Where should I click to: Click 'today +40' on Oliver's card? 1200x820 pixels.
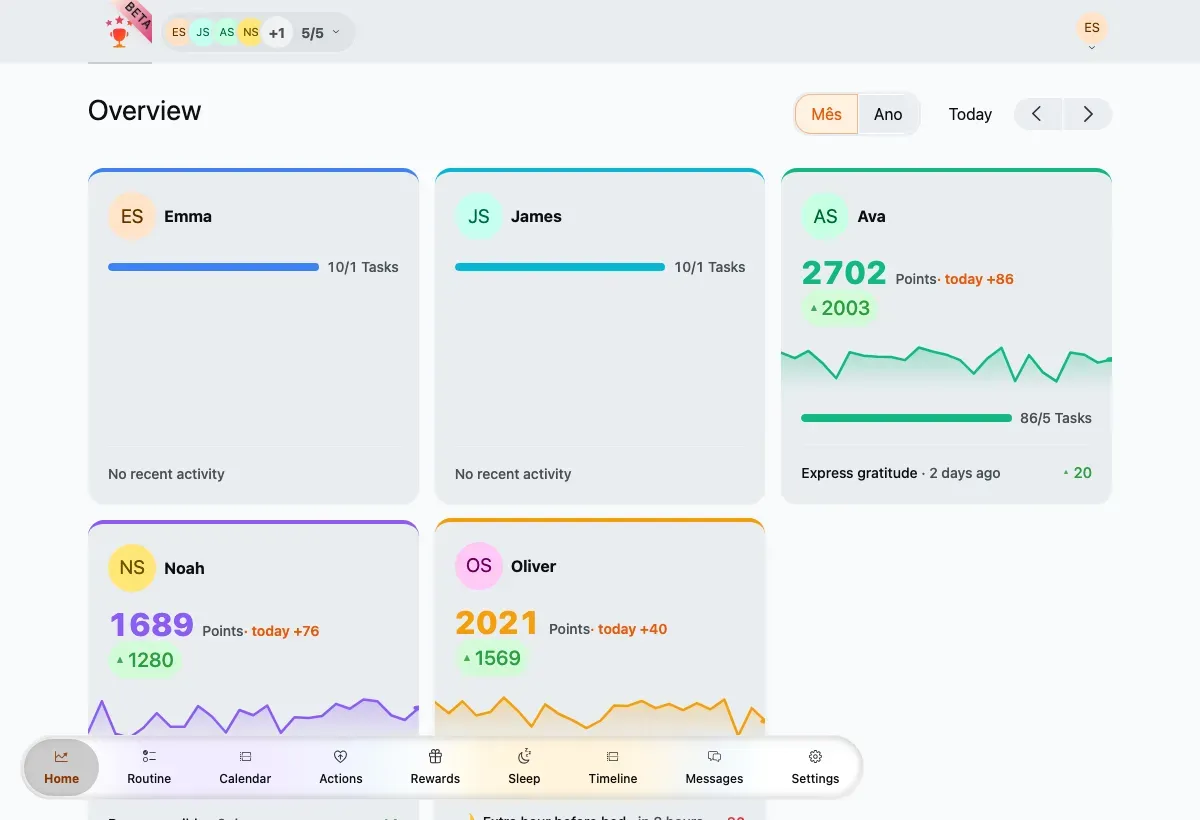pyautogui.click(x=632, y=629)
